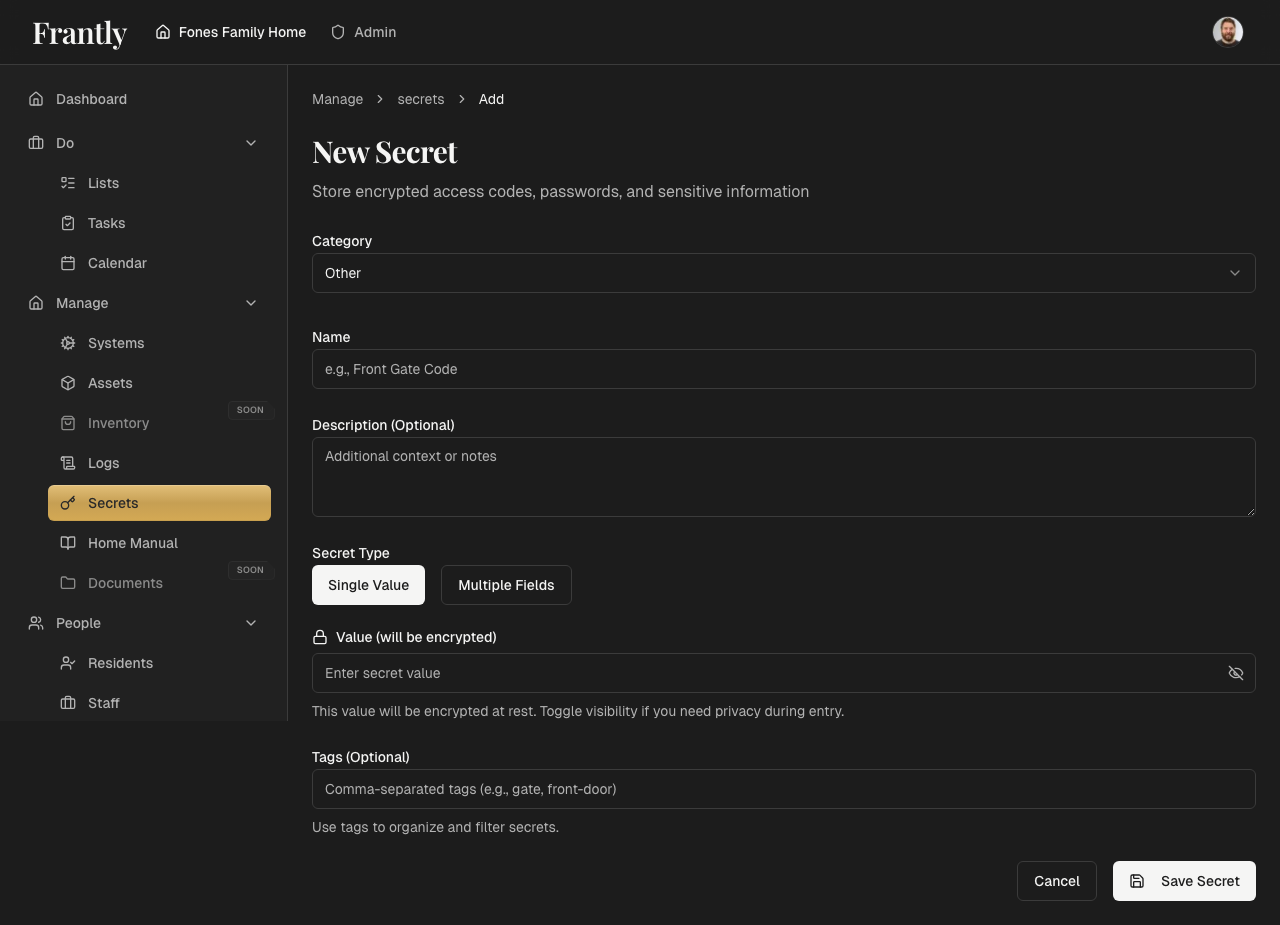Navigate to secrets in the breadcrumb
Viewport: 1280px width, 925px height.
pos(420,99)
